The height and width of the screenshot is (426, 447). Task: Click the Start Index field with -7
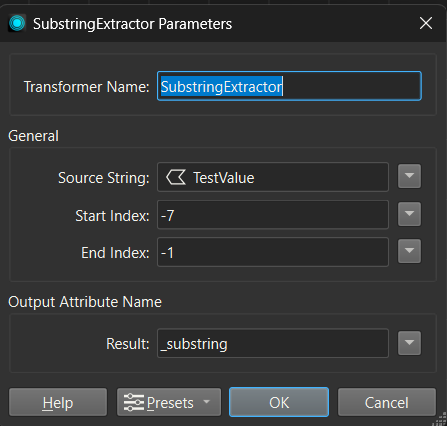point(273,215)
